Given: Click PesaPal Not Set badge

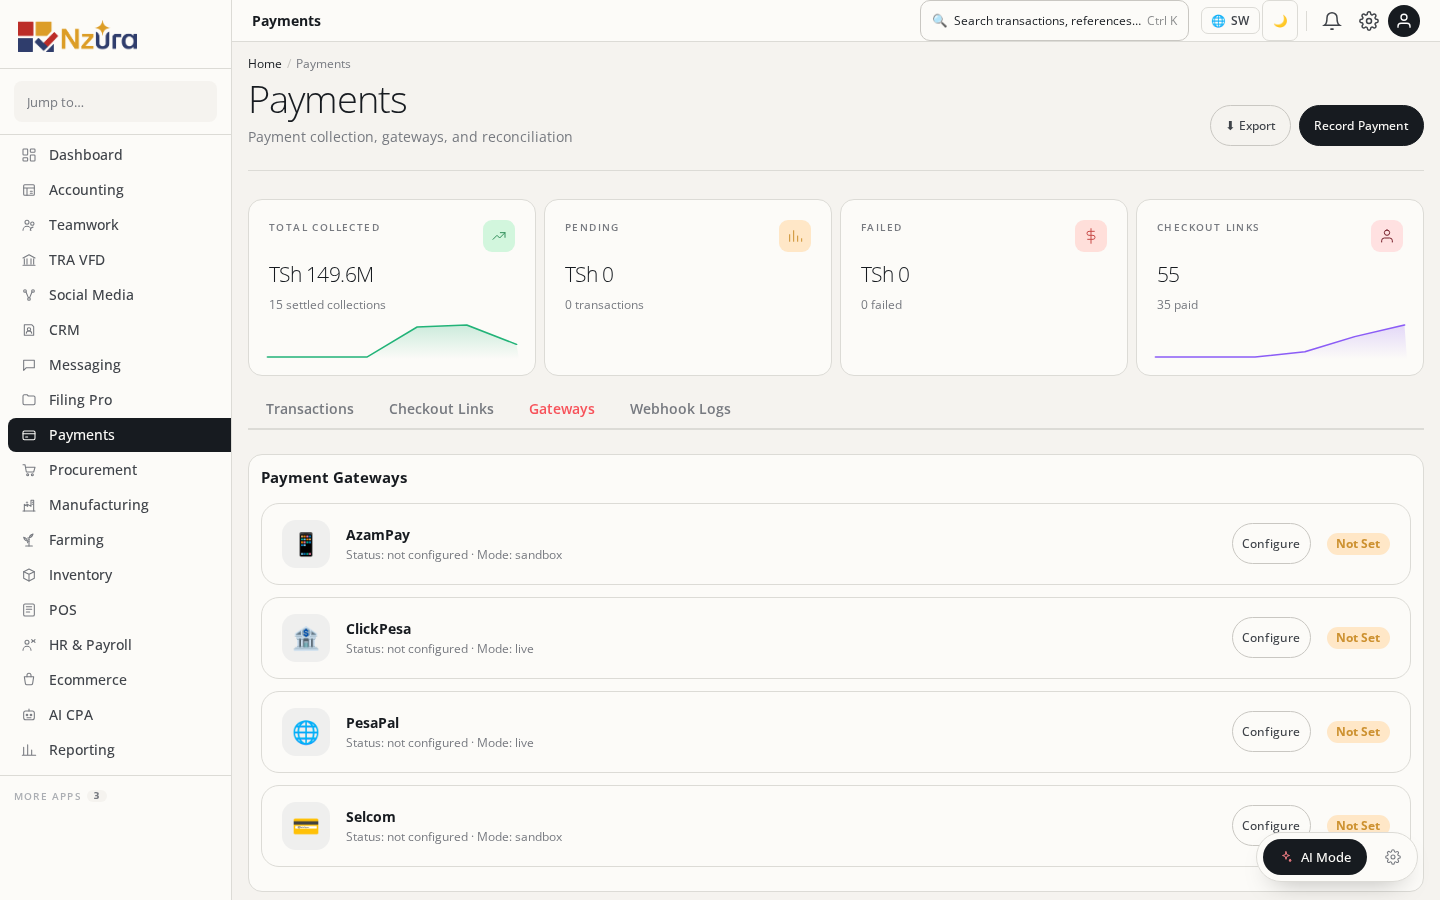Looking at the screenshot, I should coord(1358,732).
